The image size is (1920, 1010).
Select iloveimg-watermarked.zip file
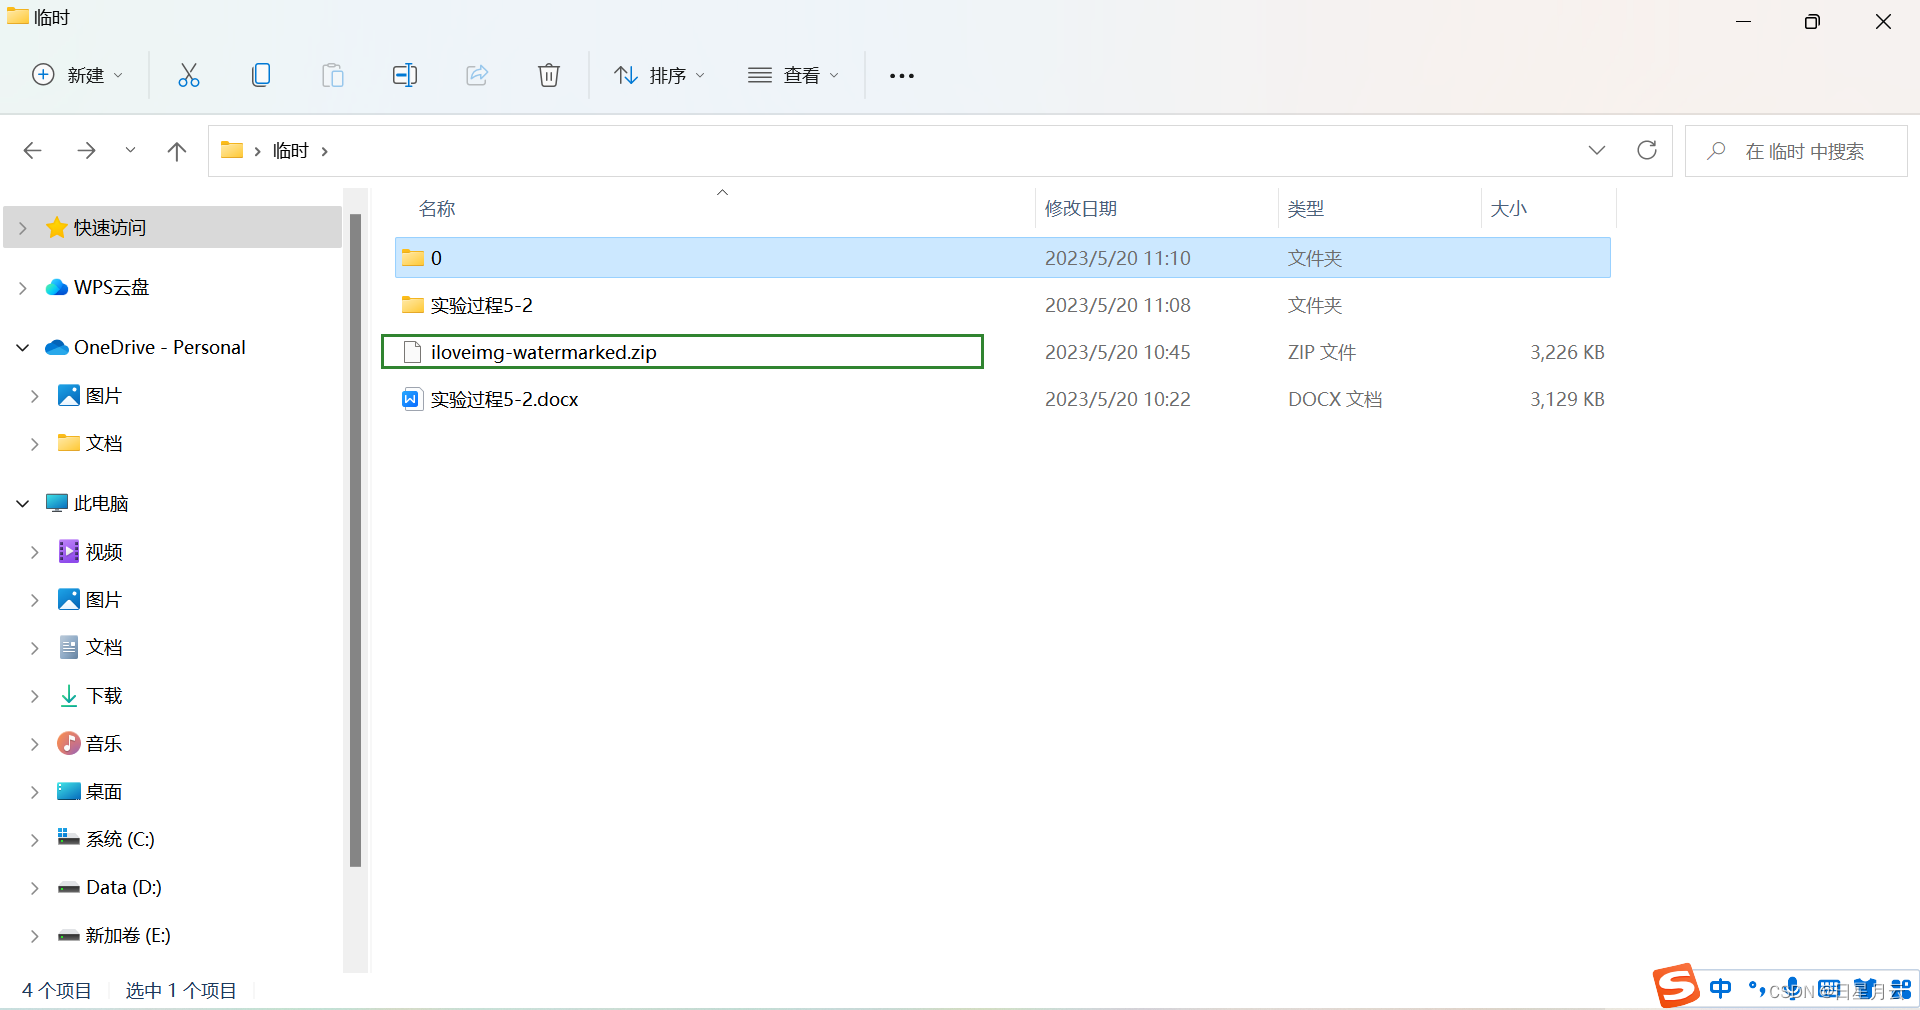click(x=1003, y=352)
